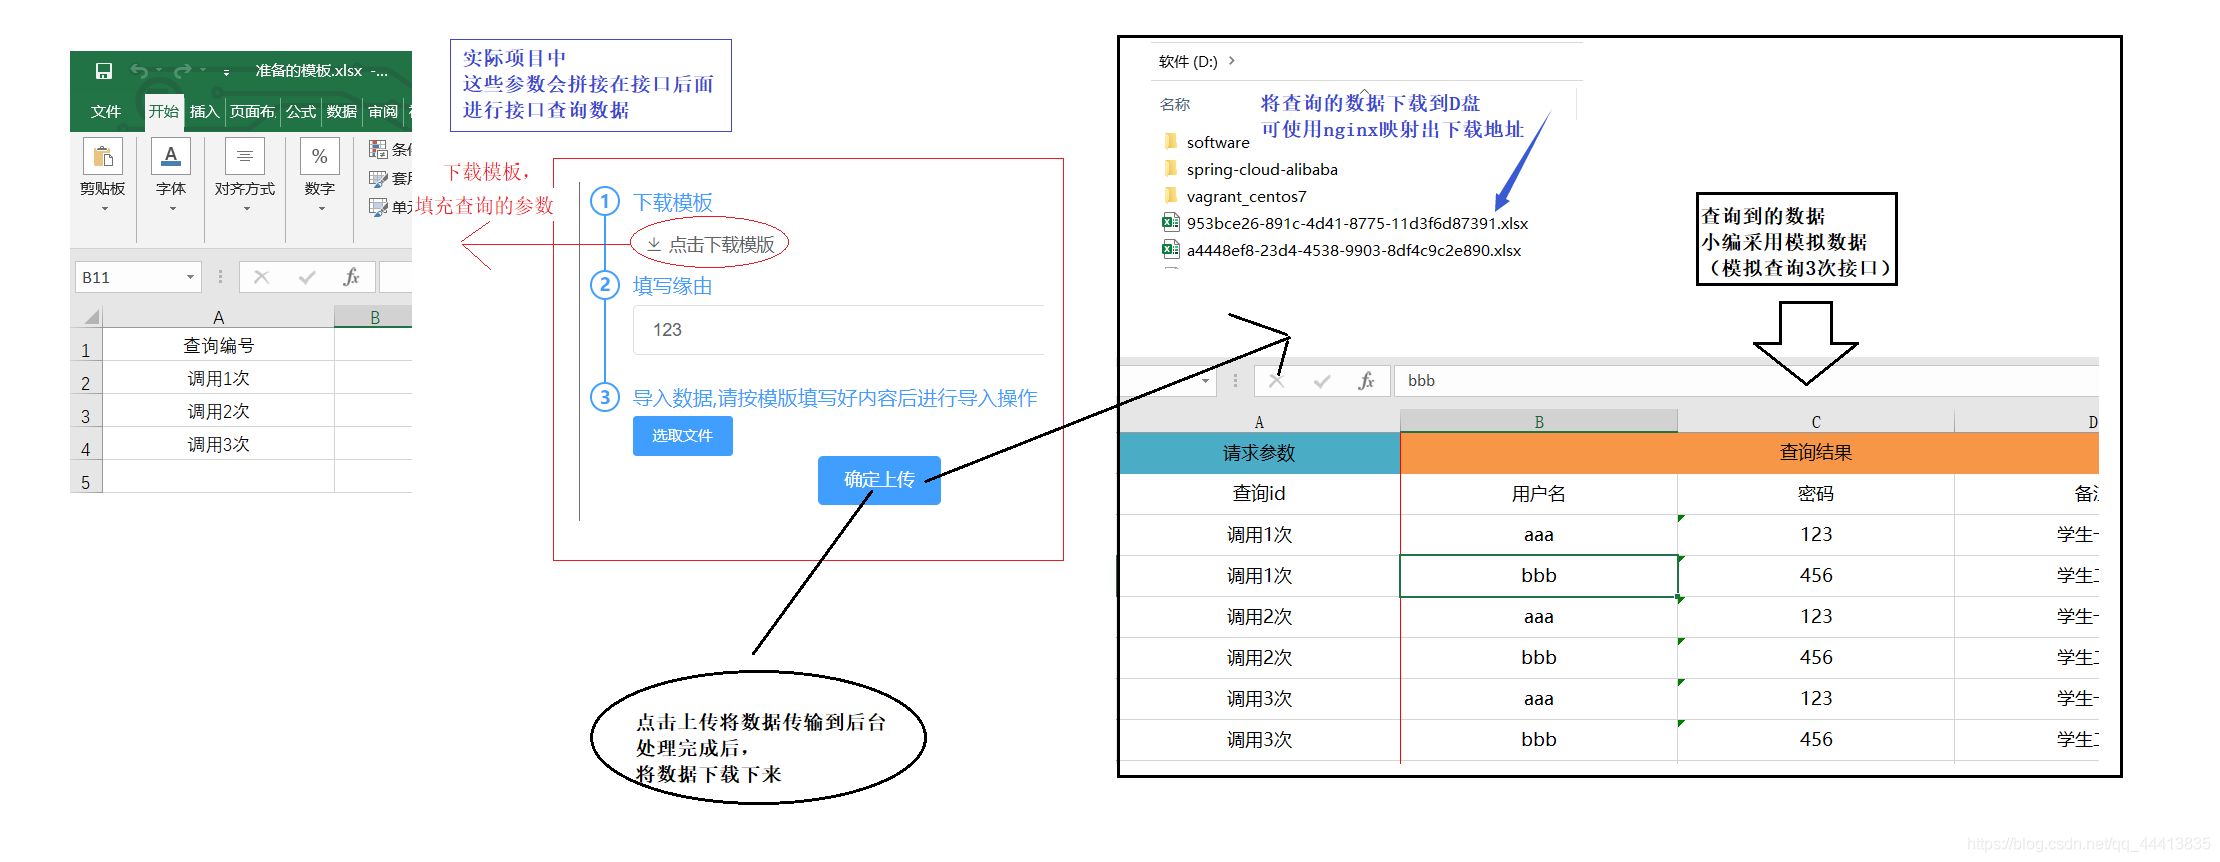Open the 页面布局 ribbon tab
The width and height of the screenshot is (2220, 862).
click(252, 111)
